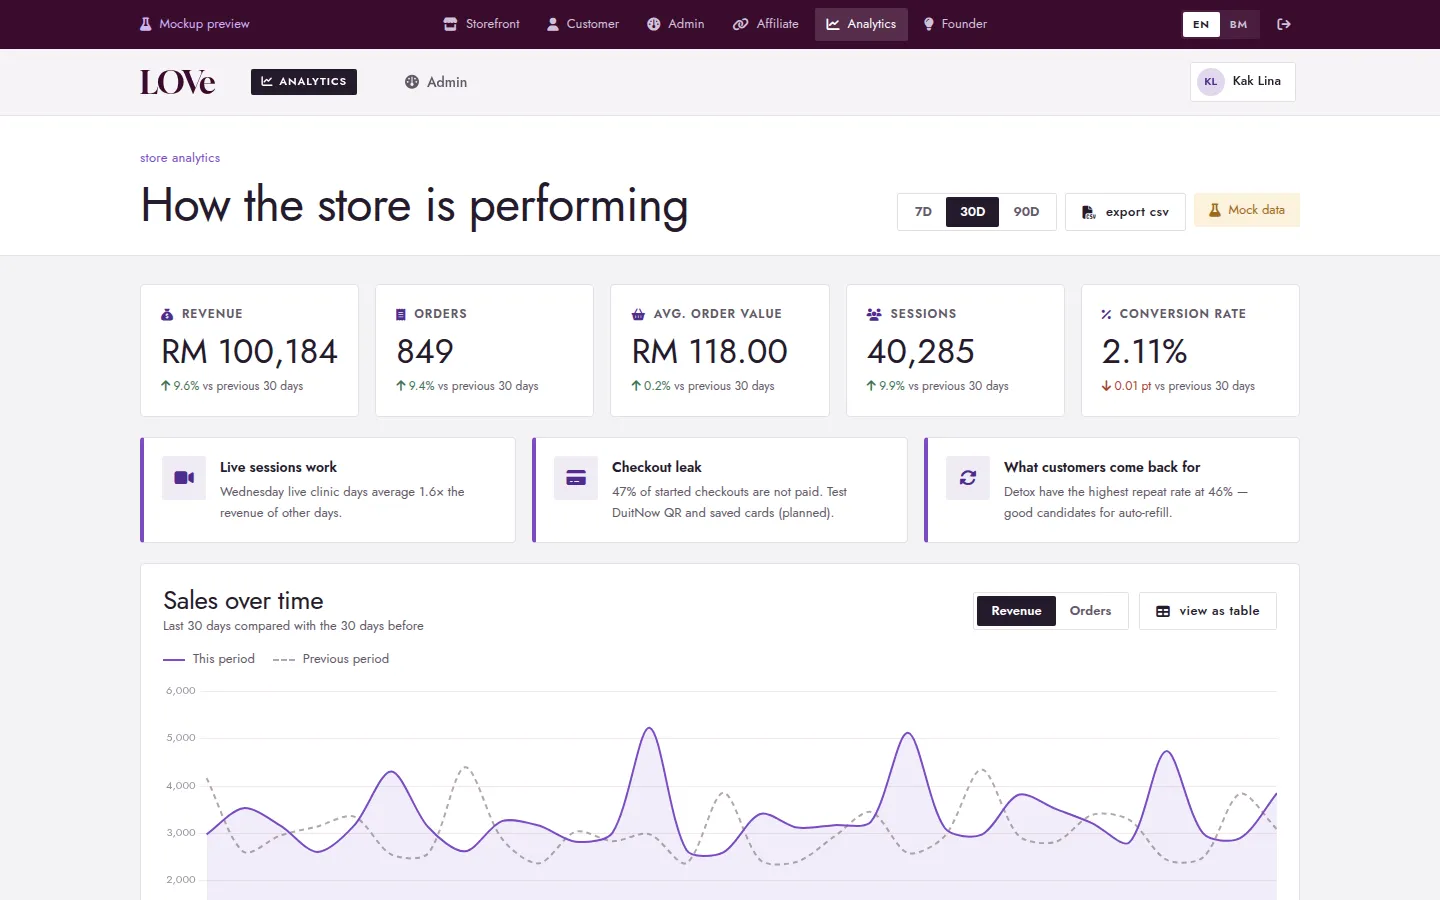Click the KL avatar circle
Screen dimensions: 1440x900
[x=1211, y=82]
